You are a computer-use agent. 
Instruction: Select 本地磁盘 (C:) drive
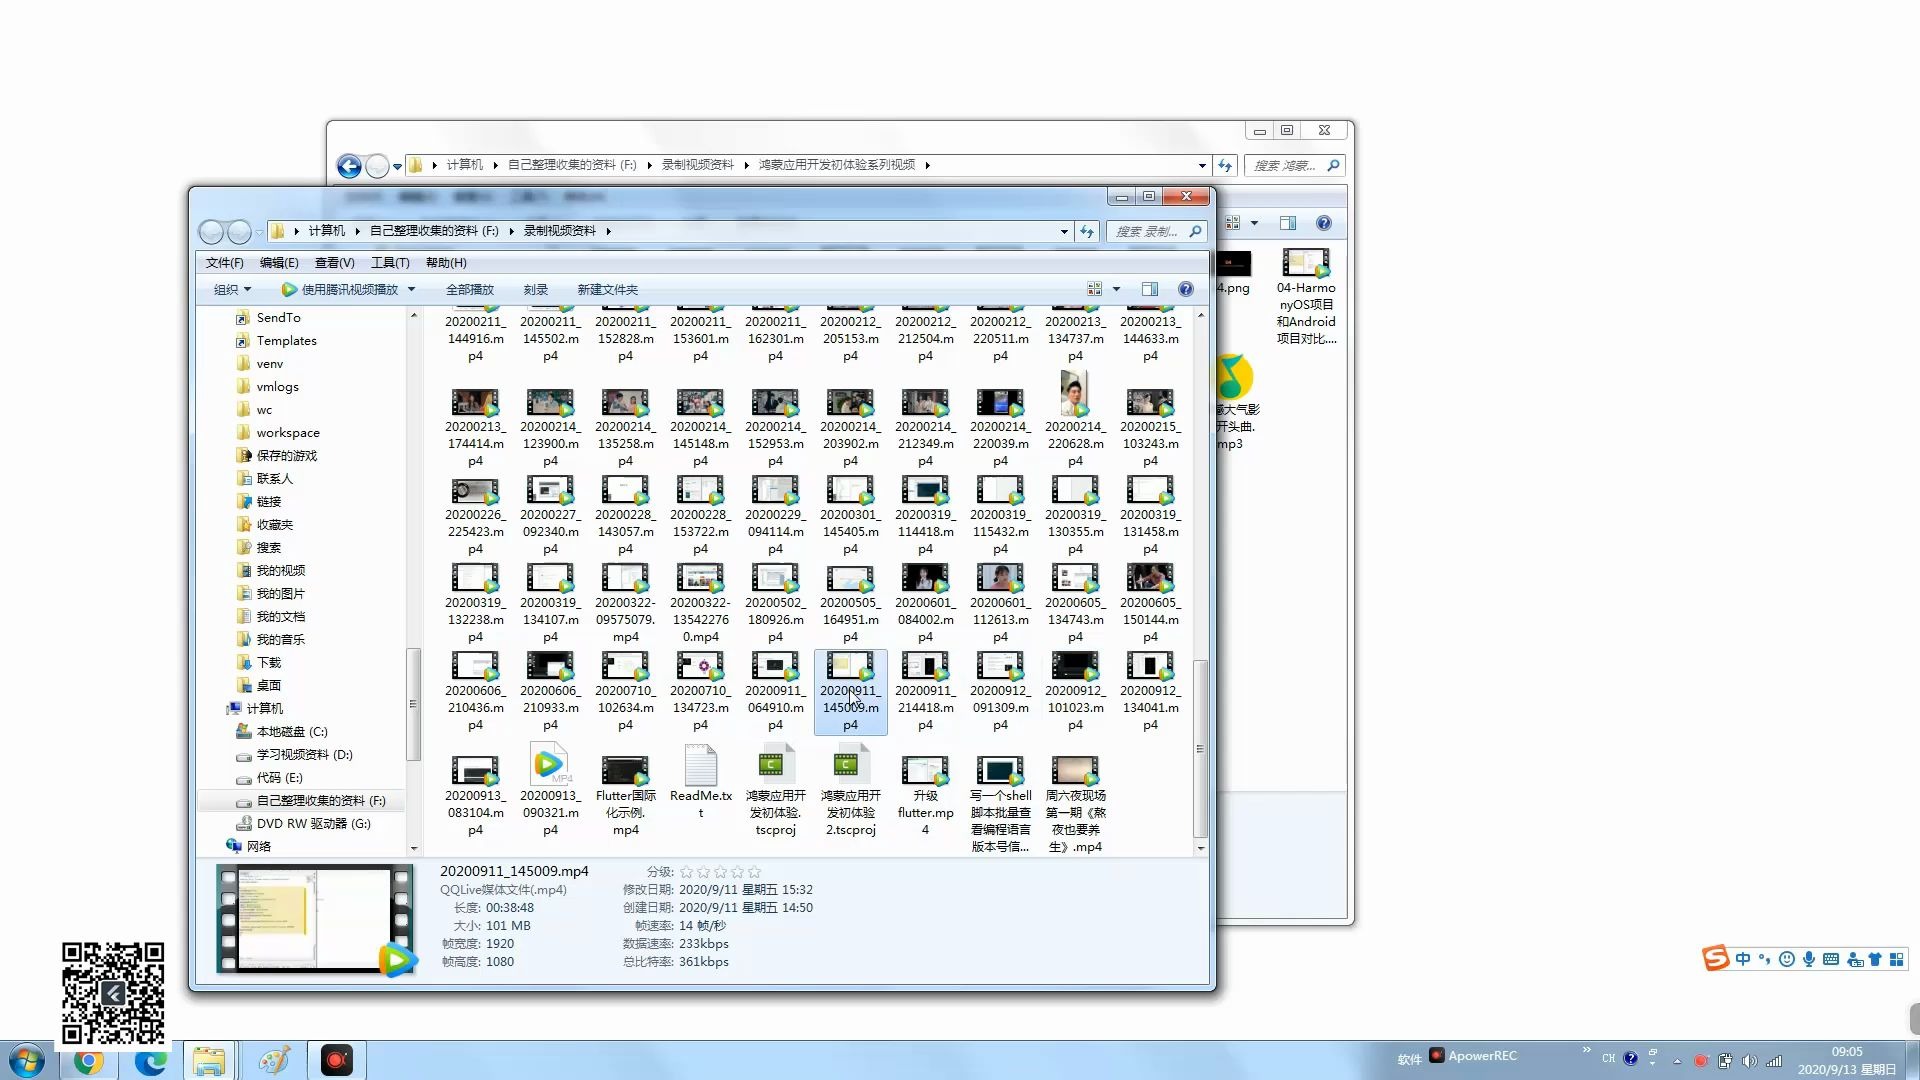(x=291, y=731)
